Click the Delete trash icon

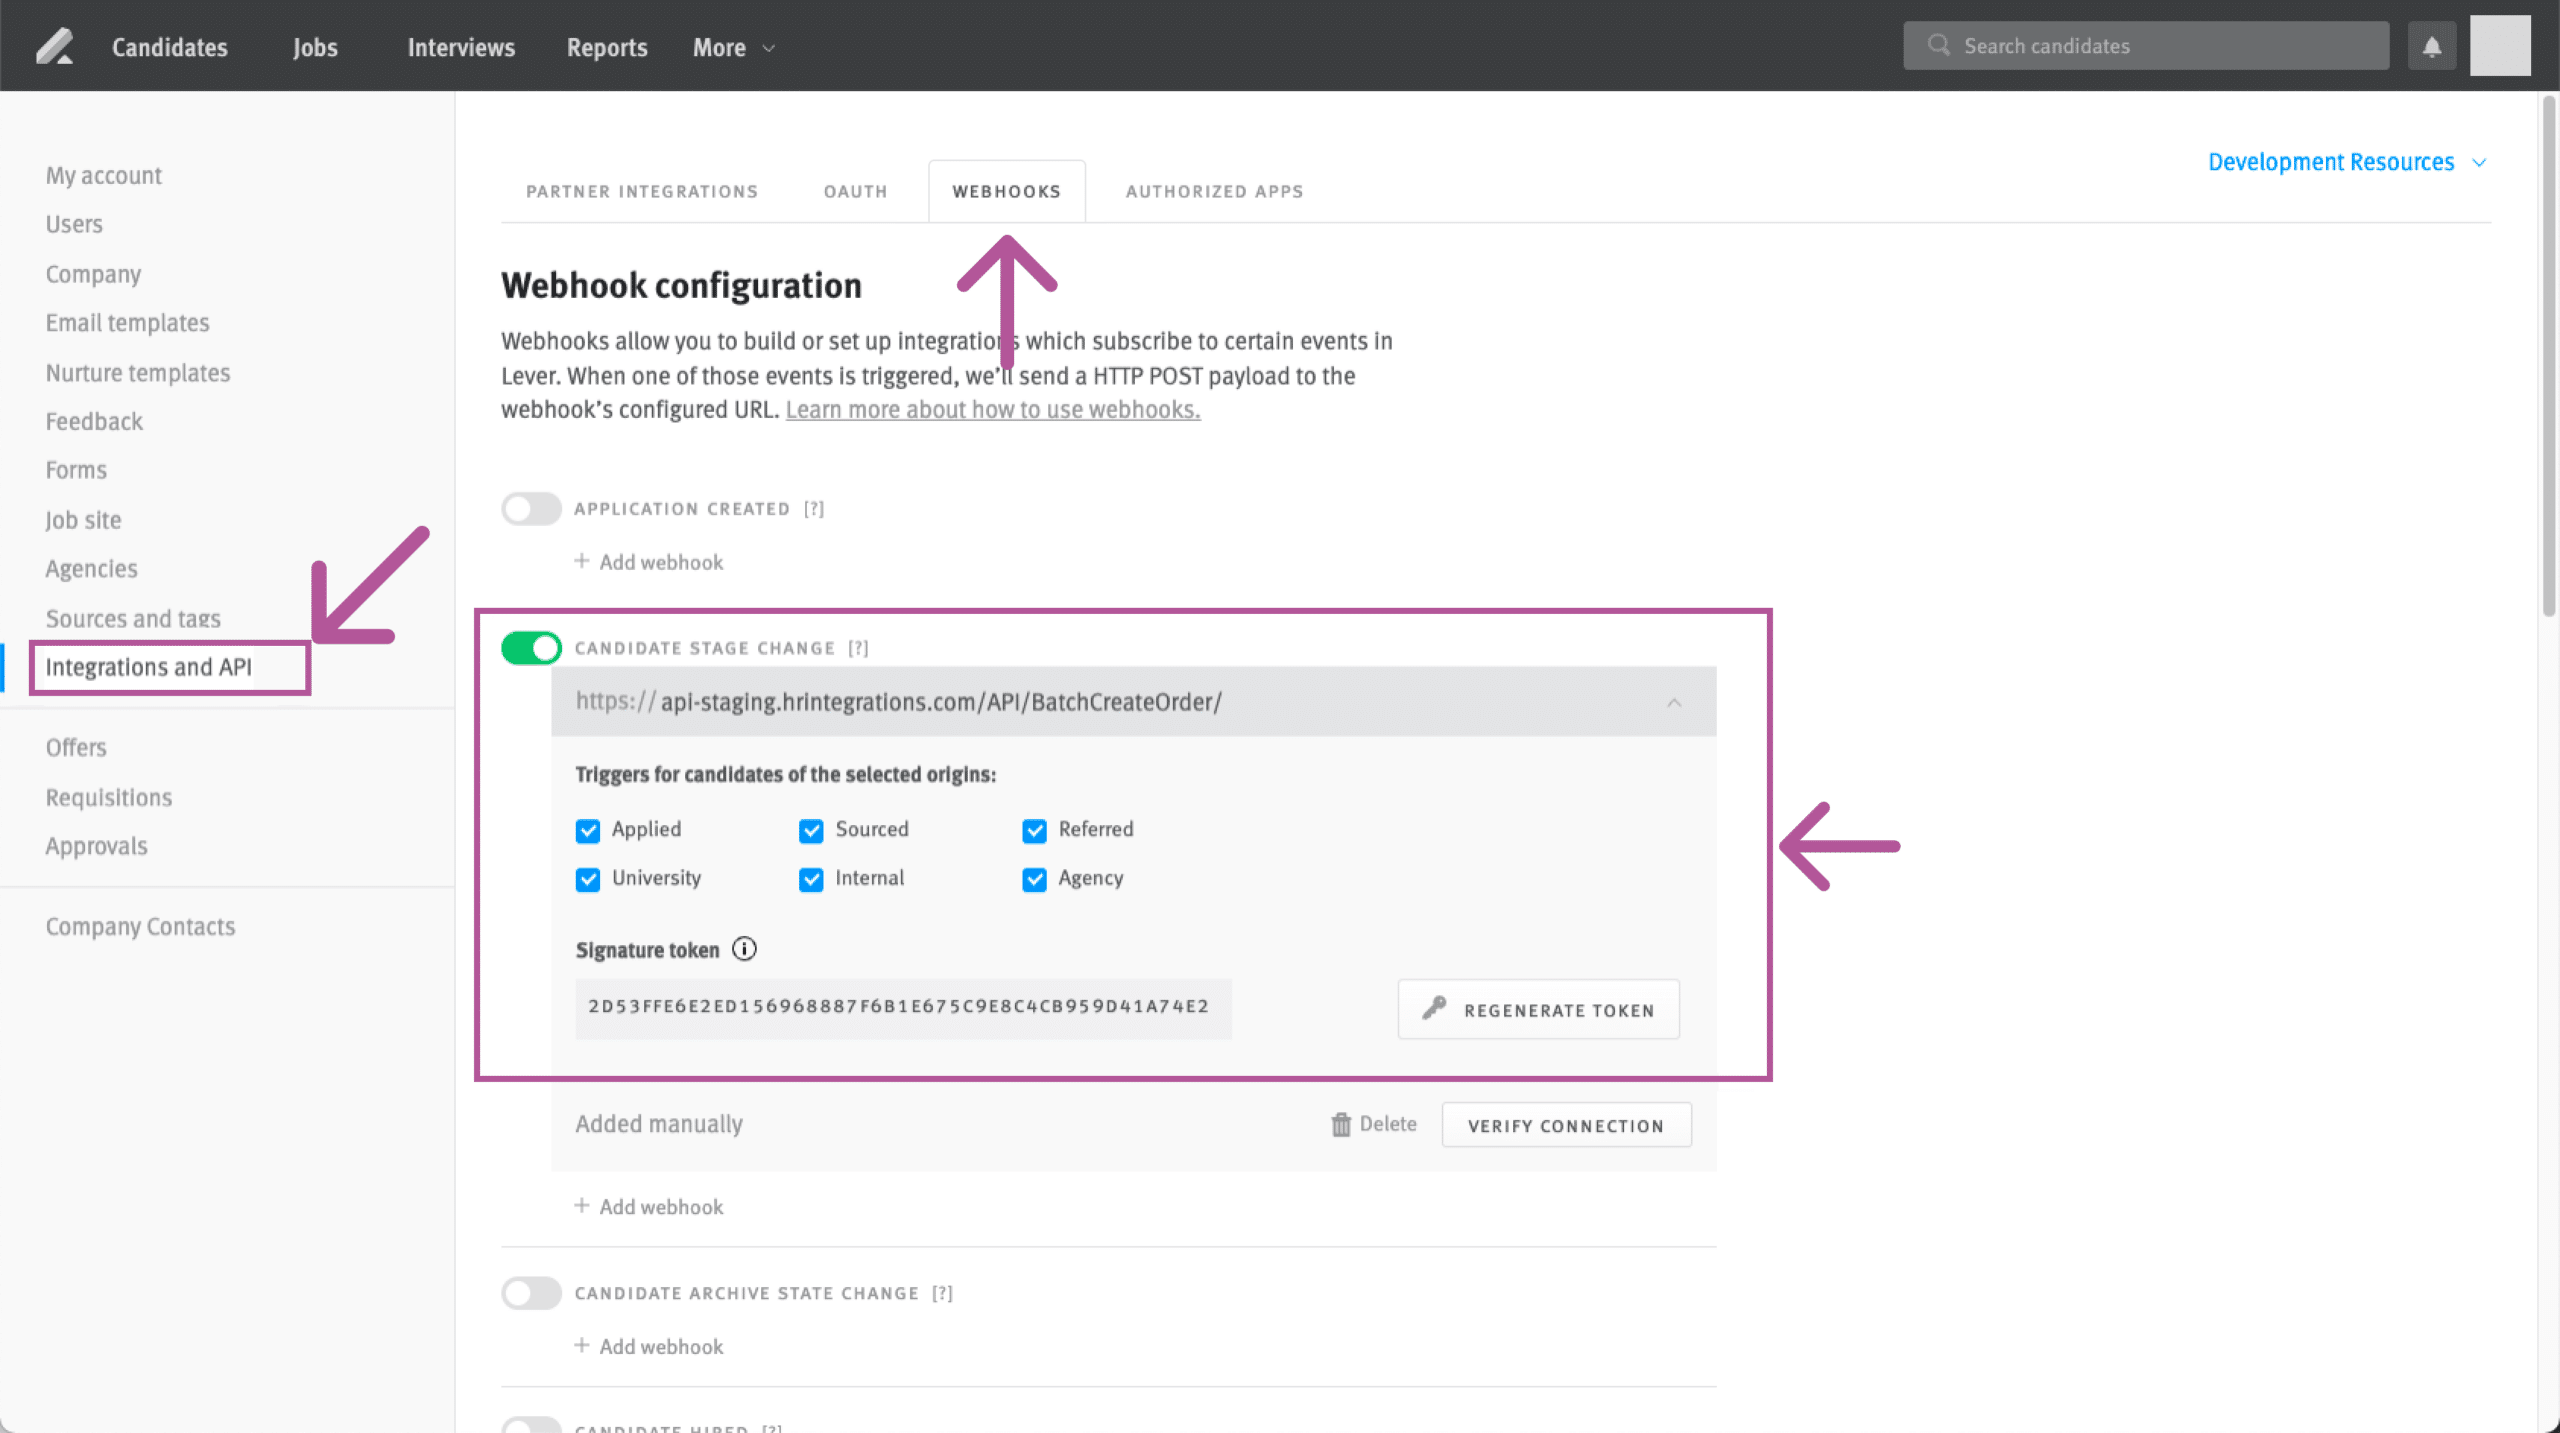tap(1341, 1125)
